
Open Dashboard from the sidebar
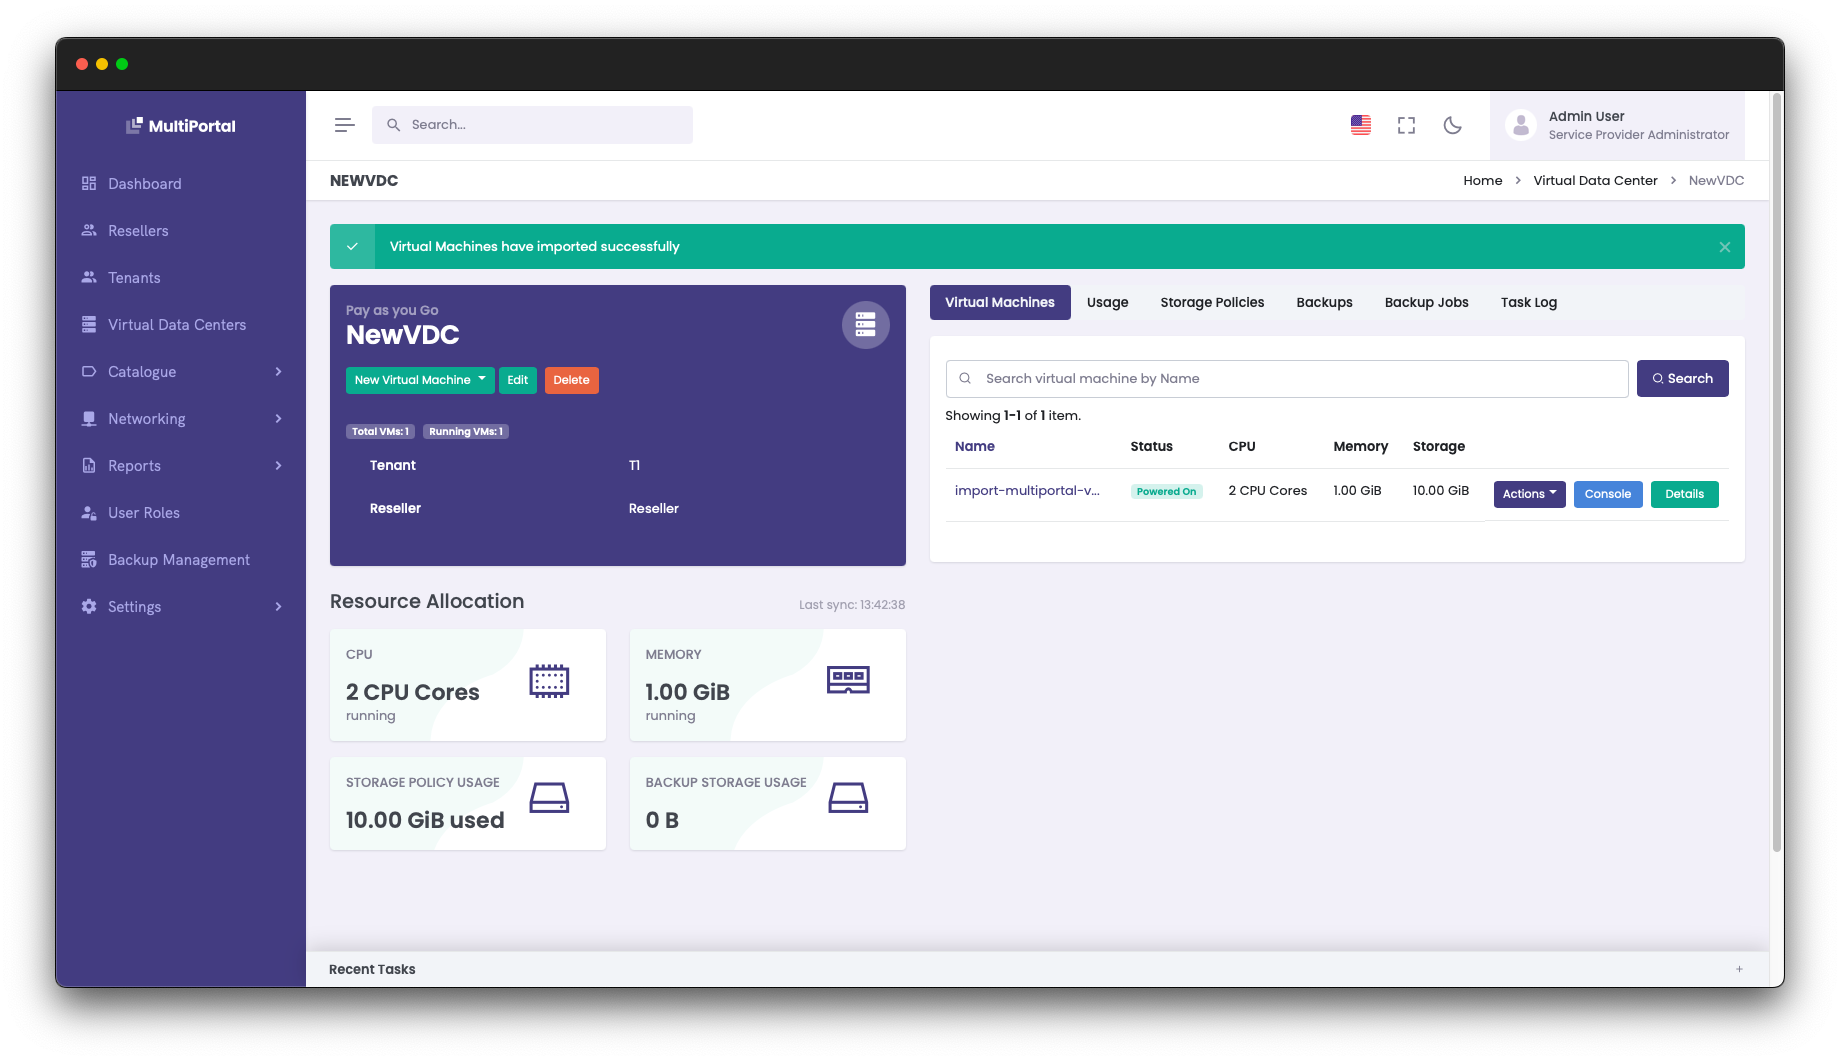coord(145,184)
